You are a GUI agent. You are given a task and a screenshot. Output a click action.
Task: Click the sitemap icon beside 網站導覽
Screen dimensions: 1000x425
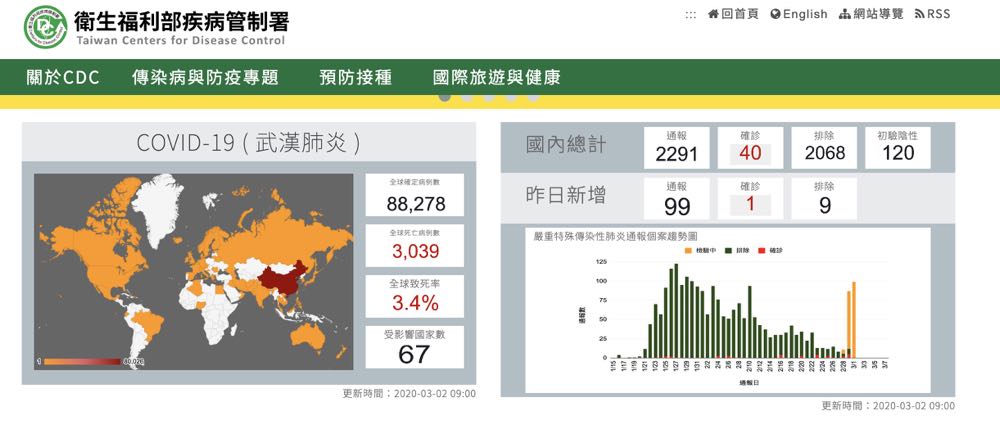click(845, 14)
